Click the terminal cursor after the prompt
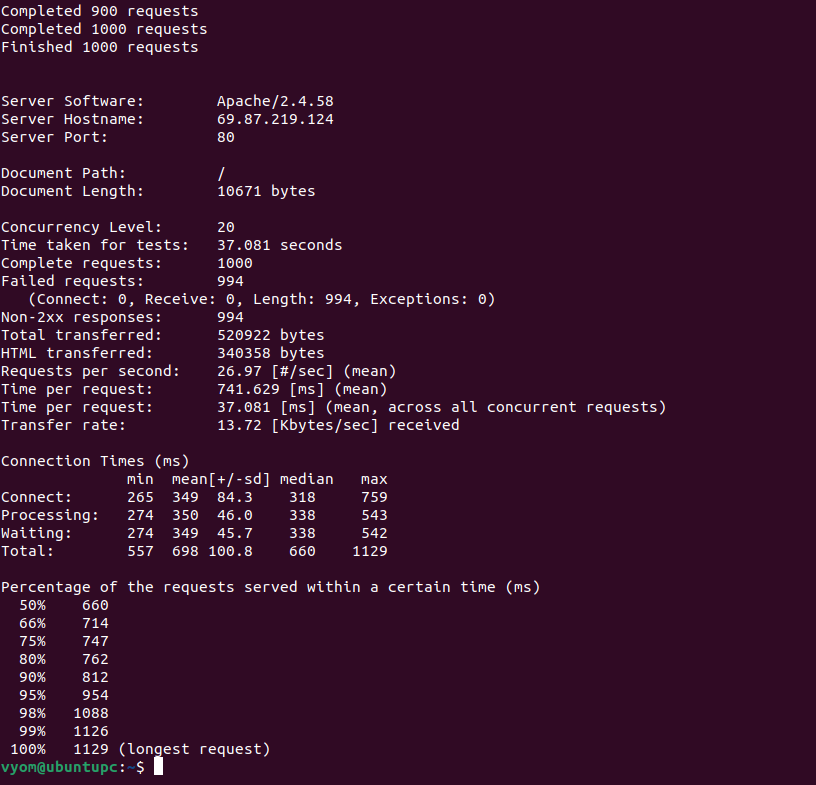The height and width of the screenshot is (785, 816). (x=158, y=767)
